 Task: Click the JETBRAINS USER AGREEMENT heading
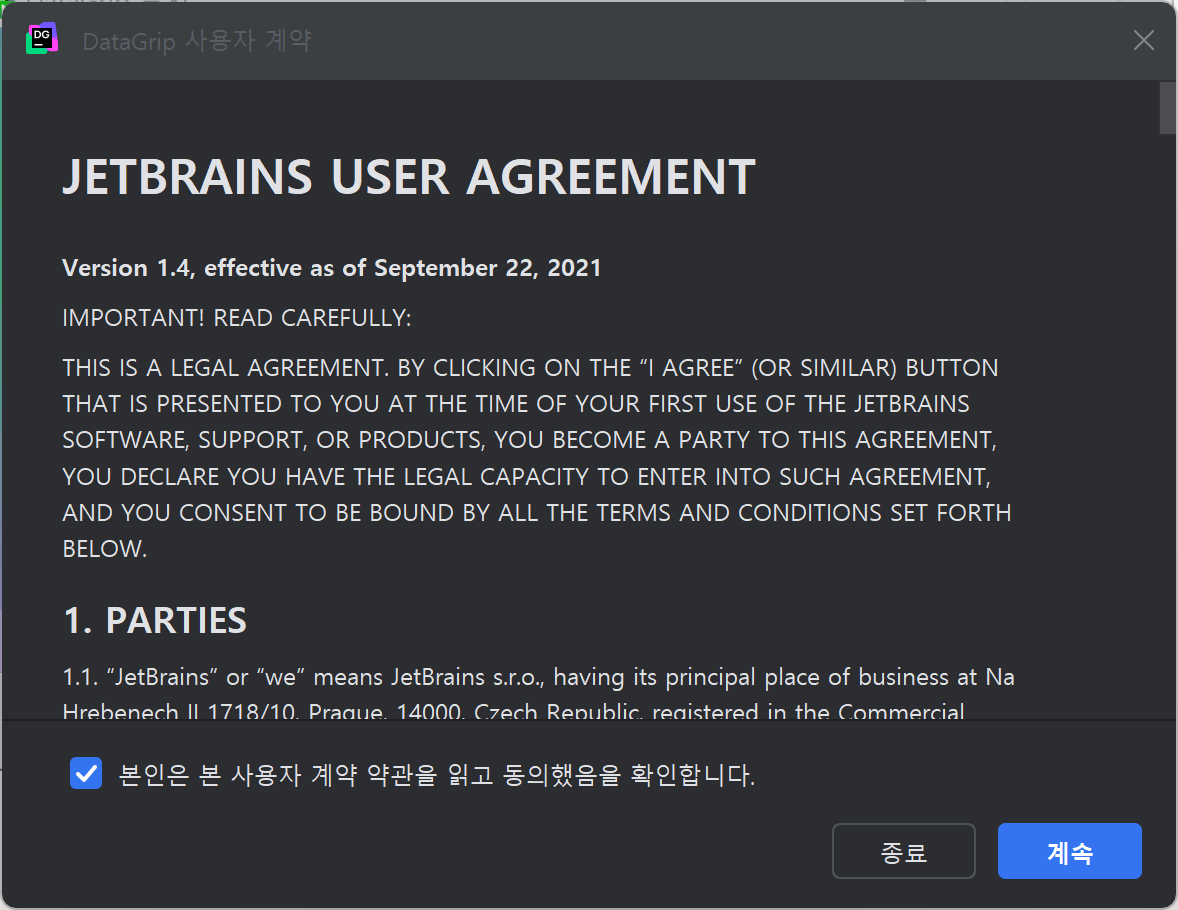pyautogui.click(x=409, y=177)
